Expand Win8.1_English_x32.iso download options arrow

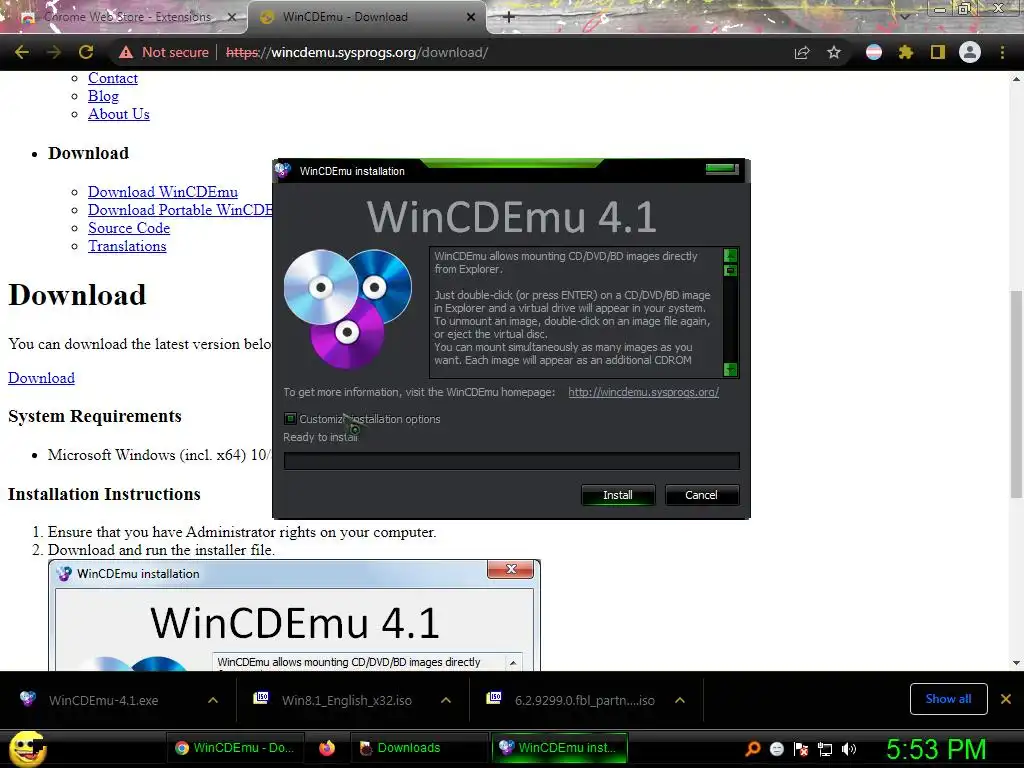[x=446, y=699]
